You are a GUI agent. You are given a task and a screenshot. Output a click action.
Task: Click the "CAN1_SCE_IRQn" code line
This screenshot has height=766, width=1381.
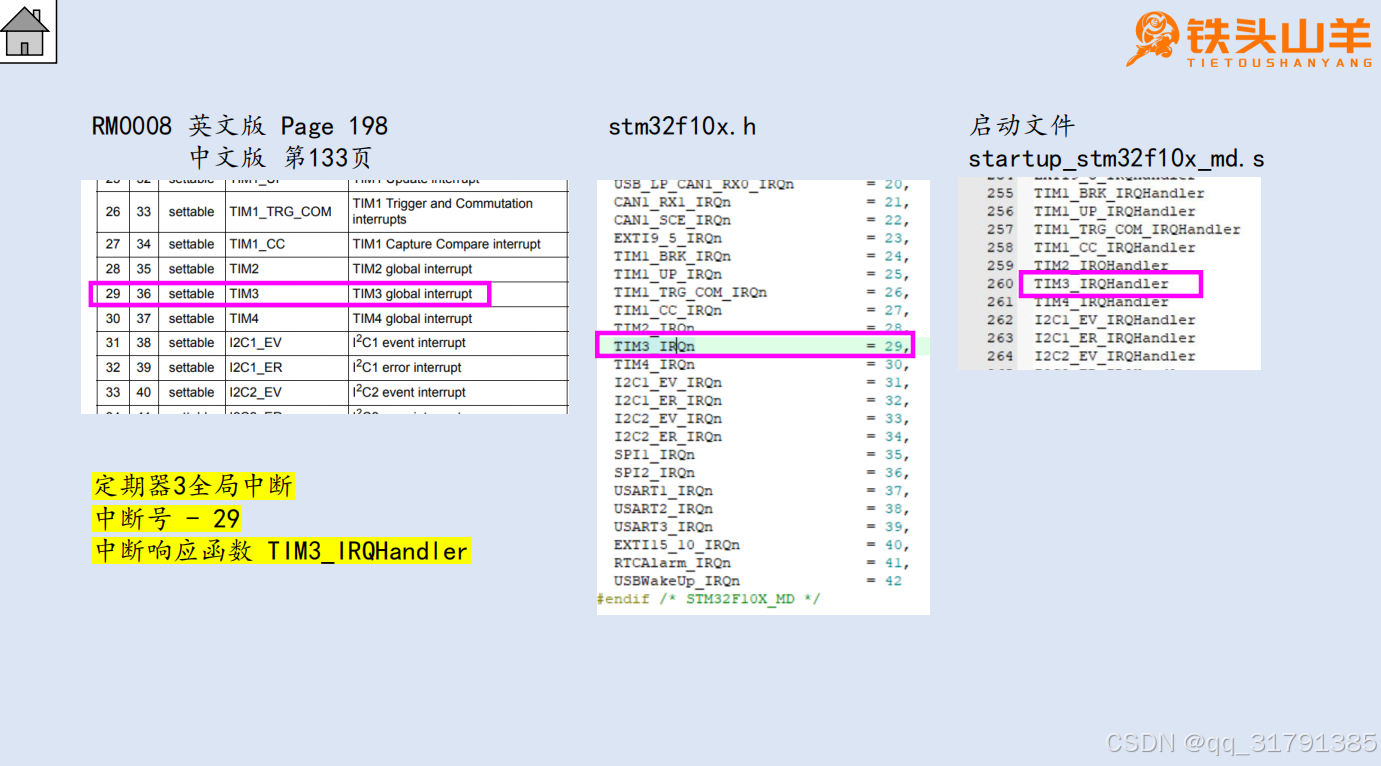(761, 220)
